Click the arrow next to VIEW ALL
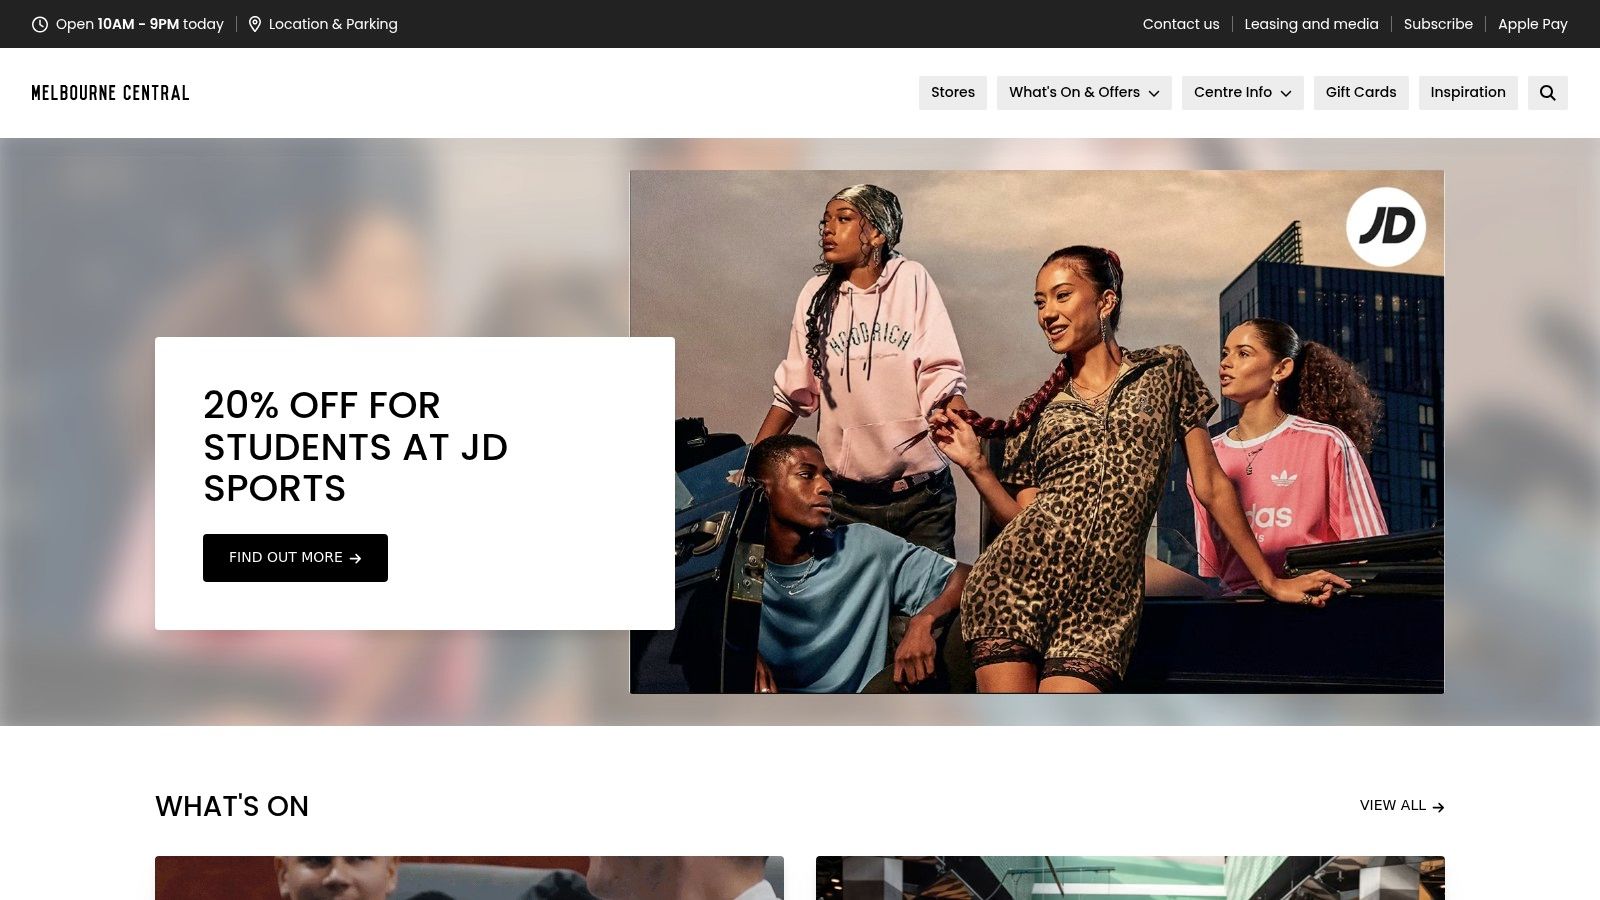Image resolution: width=1600 pixels, height=900 pixels. [1439, 806]
